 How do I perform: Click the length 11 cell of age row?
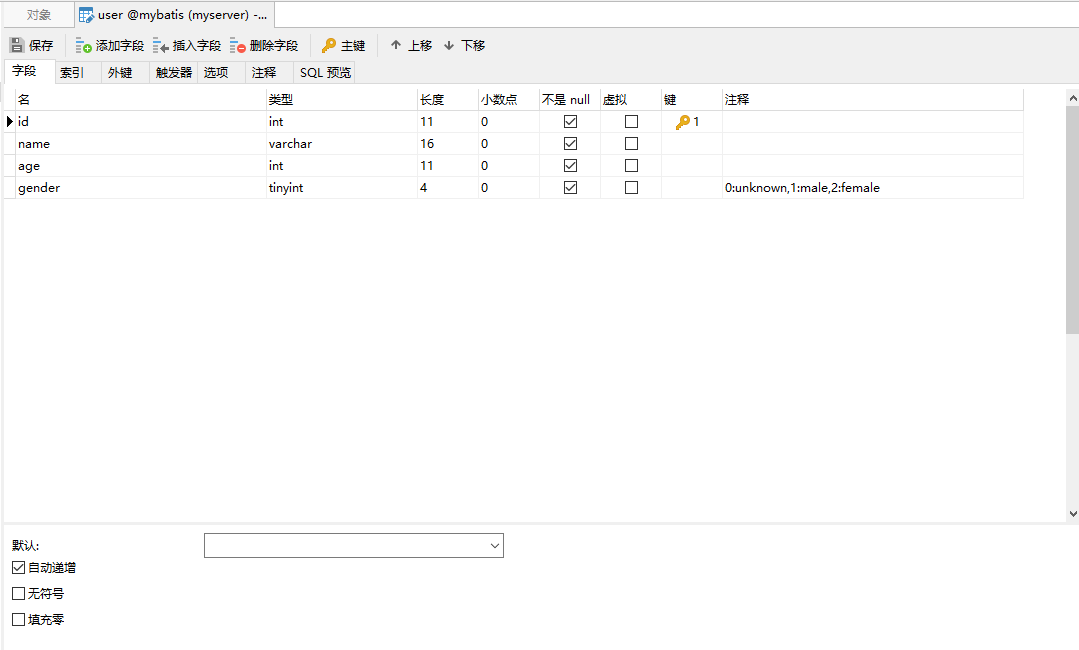(448, 166)
